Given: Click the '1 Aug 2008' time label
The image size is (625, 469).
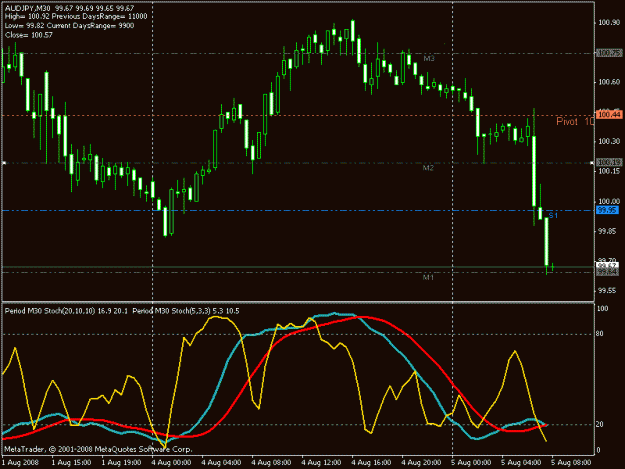Looking at the screenshot, I should coord(20,463).
